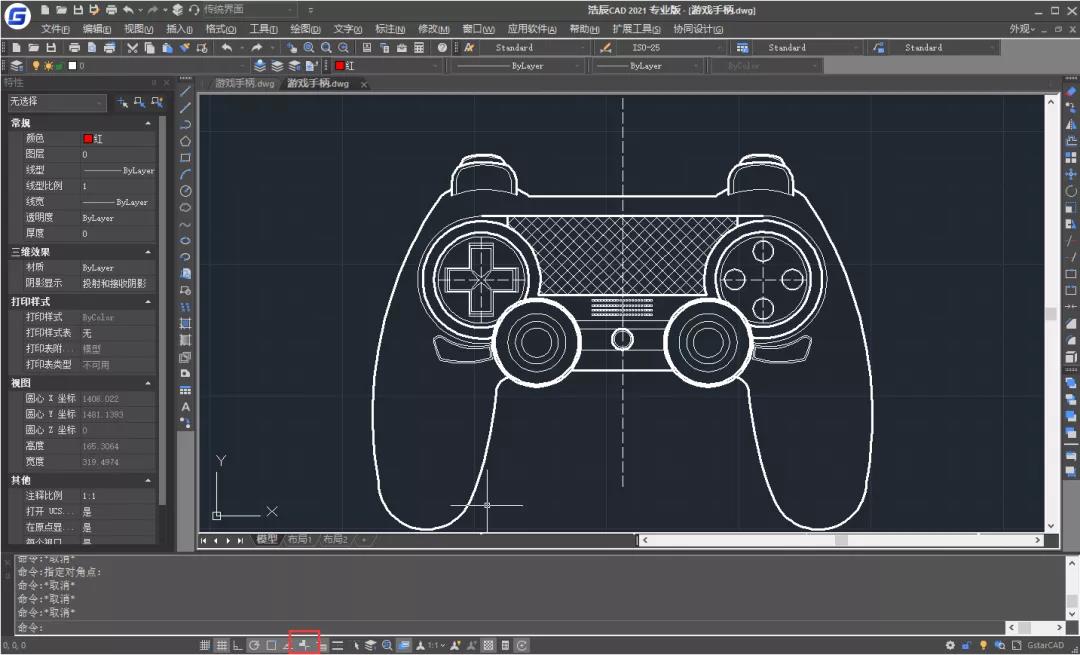
Task: Open the Layer Properties Manager icon
Action: pyautogui.click(x=17, y=65)
